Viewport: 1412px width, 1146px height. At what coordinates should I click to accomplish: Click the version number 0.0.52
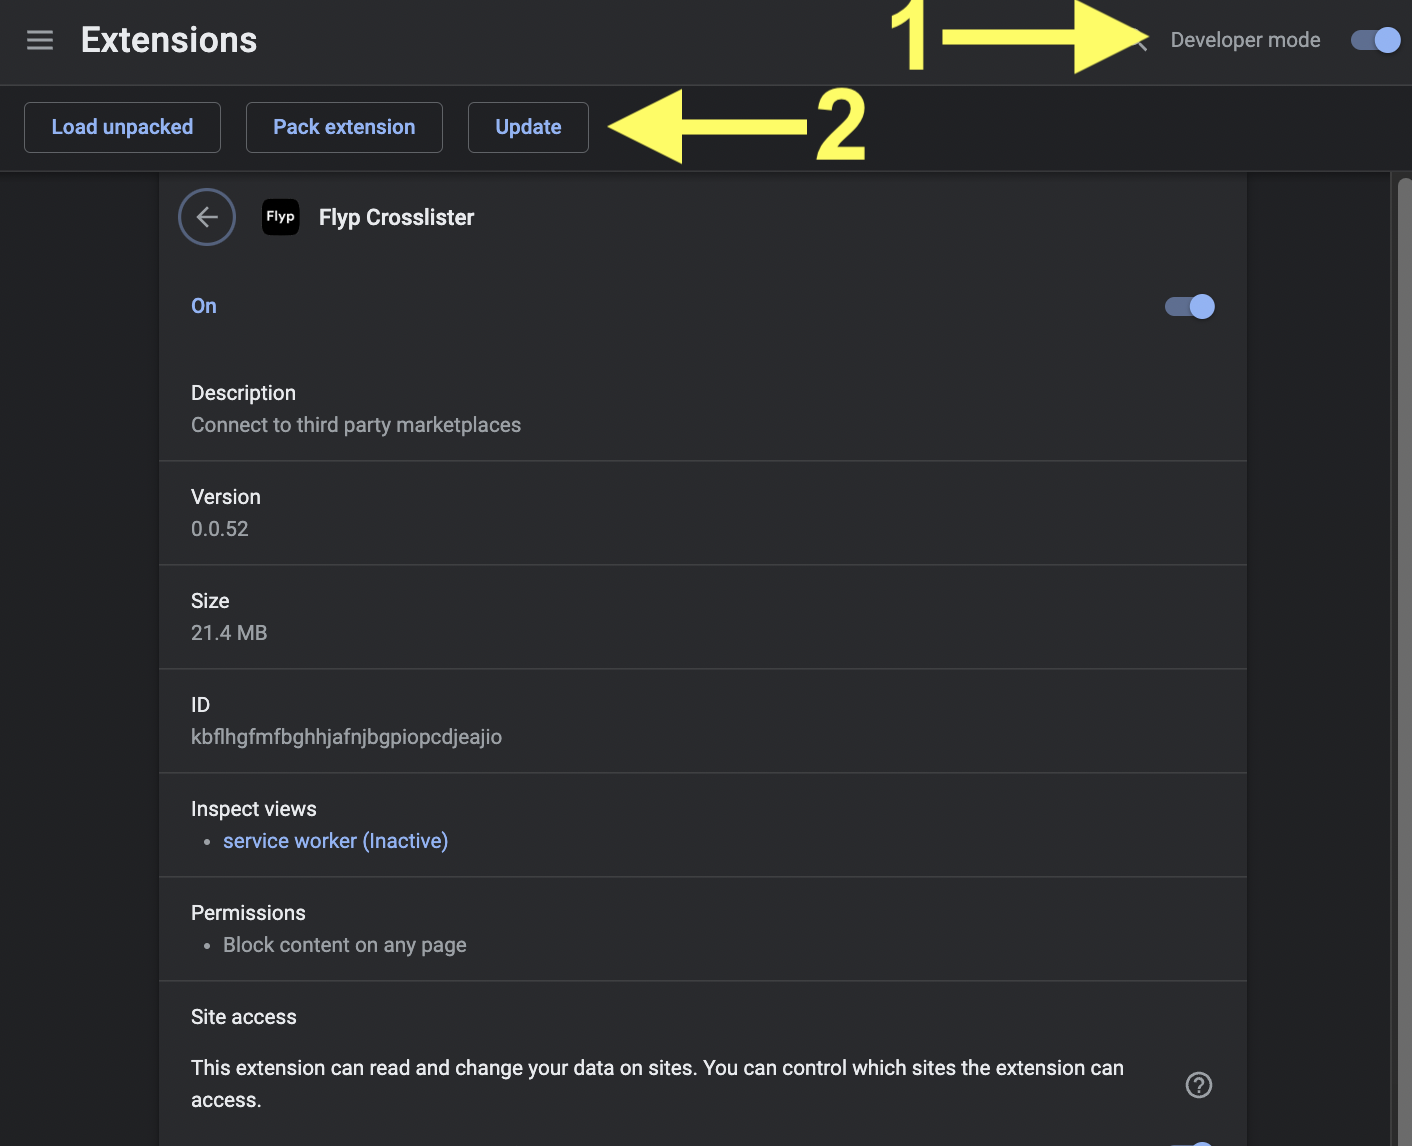coord(220,529)
